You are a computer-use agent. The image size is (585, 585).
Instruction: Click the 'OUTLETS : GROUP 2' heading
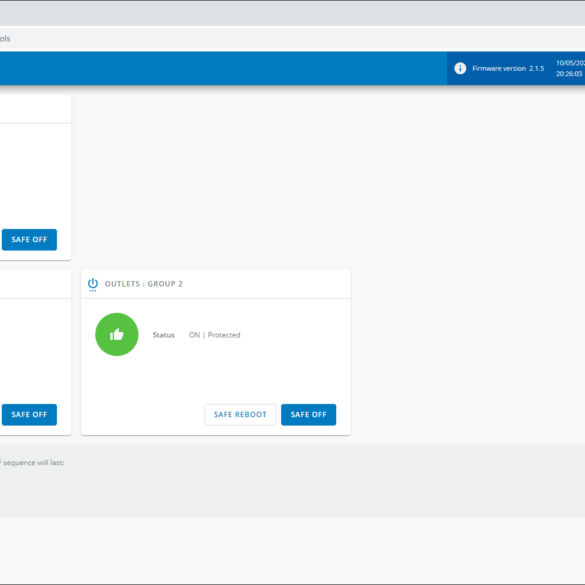point(144,284)
